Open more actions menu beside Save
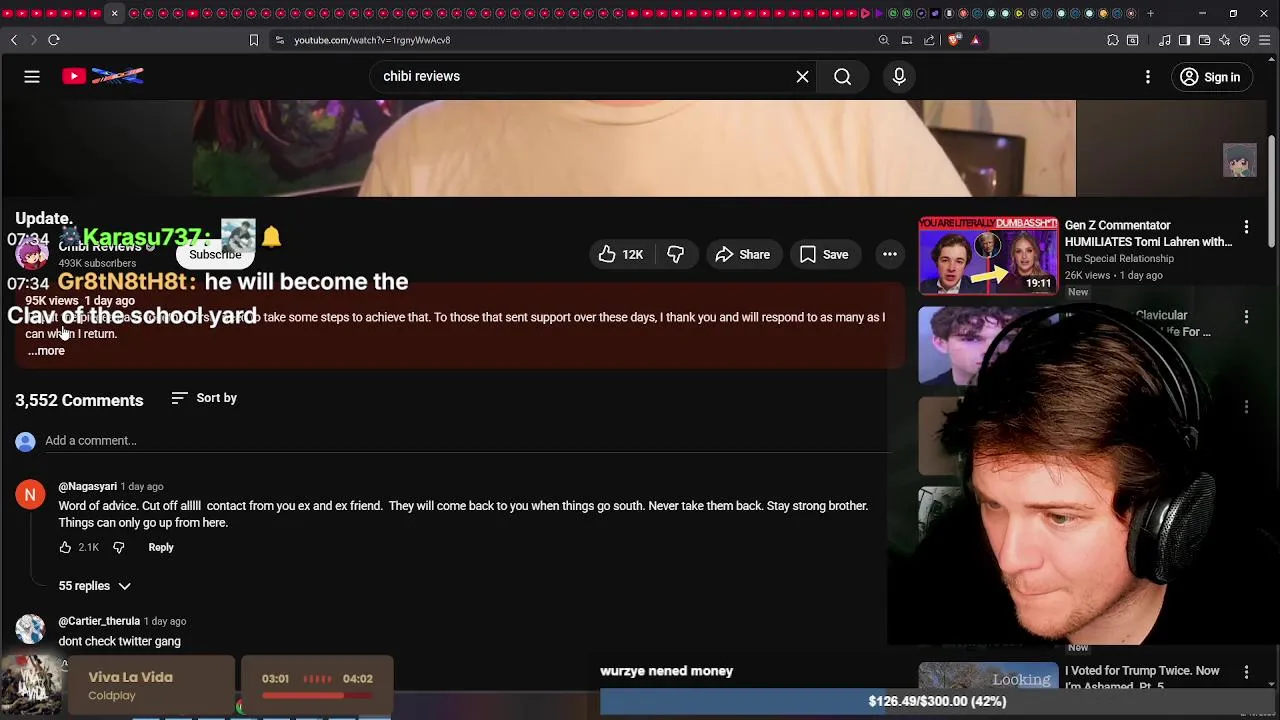 889,255
